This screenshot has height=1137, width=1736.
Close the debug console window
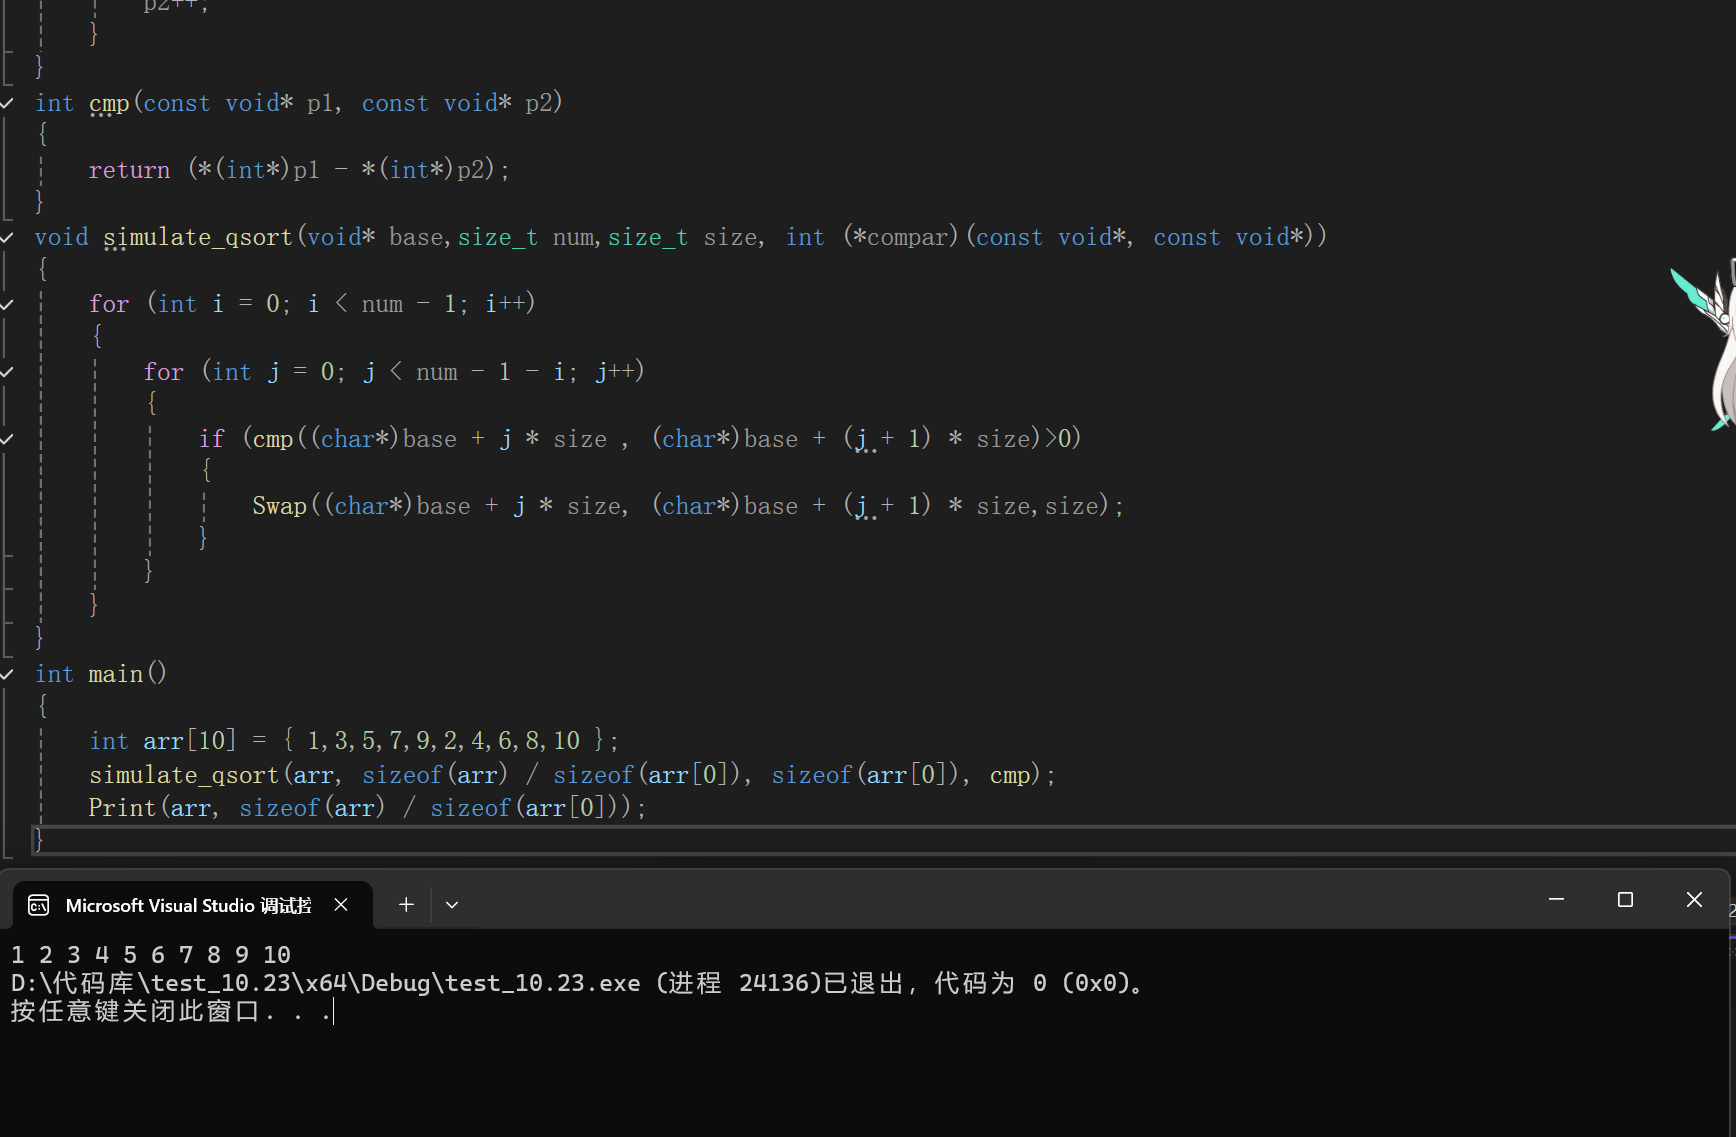pos(1694,900)
